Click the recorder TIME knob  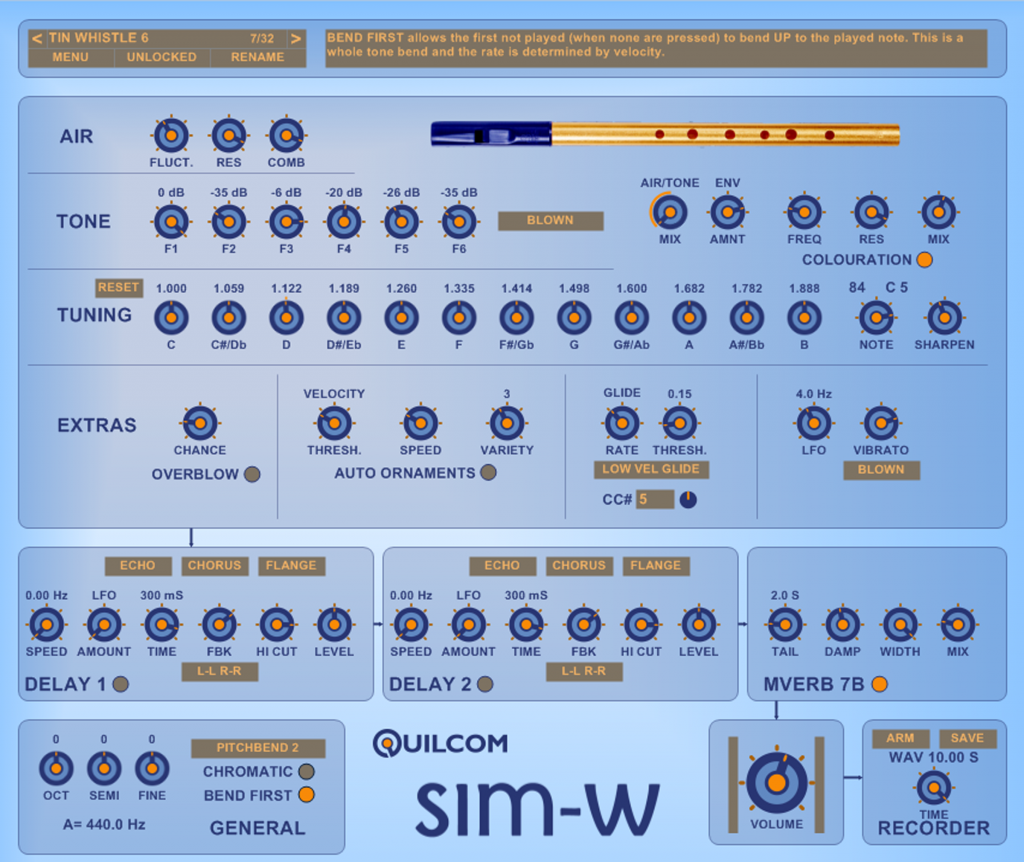point(934,788)
